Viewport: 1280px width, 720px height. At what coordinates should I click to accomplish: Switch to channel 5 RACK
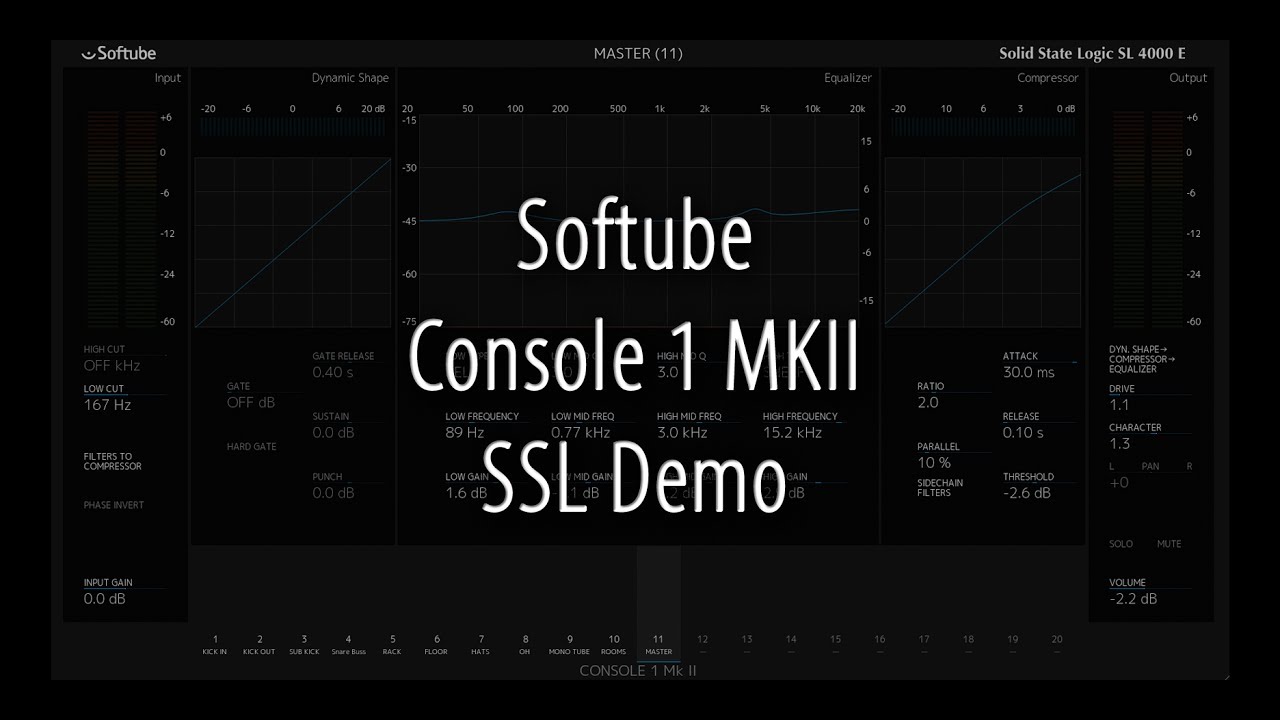point(392,645)
